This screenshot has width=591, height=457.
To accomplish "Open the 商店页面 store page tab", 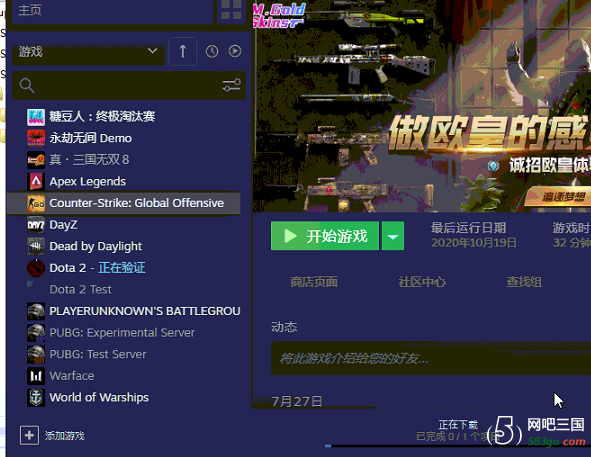I will (314, 282).
